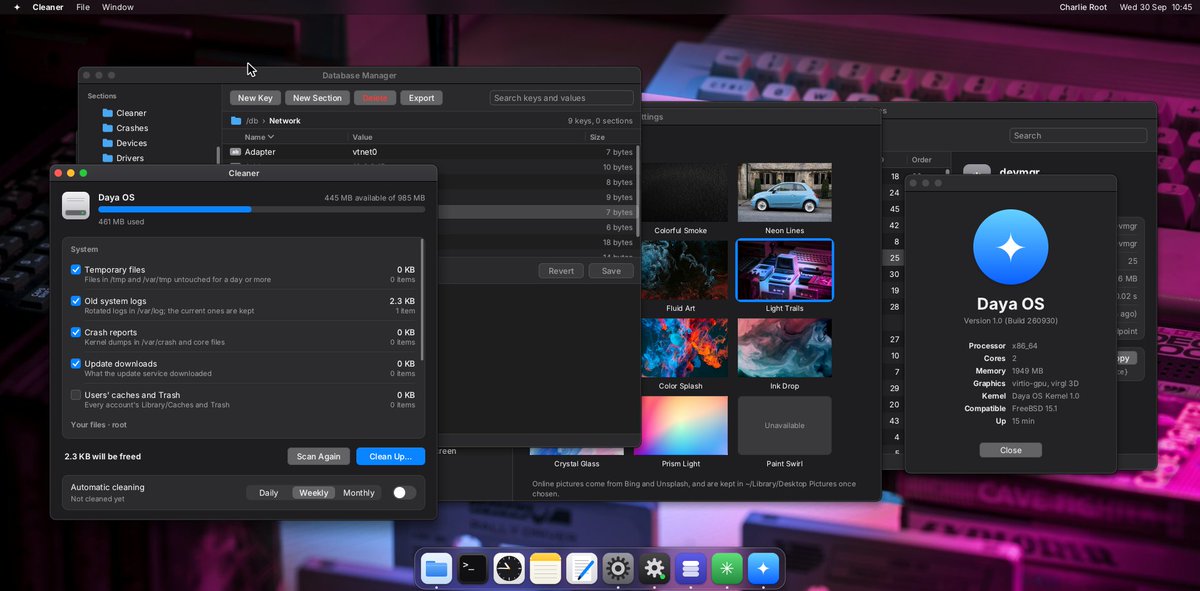Click the Database Manager key list scrollbar
Viewport: 1200px width, 591px height.
(x=637, y=191)
